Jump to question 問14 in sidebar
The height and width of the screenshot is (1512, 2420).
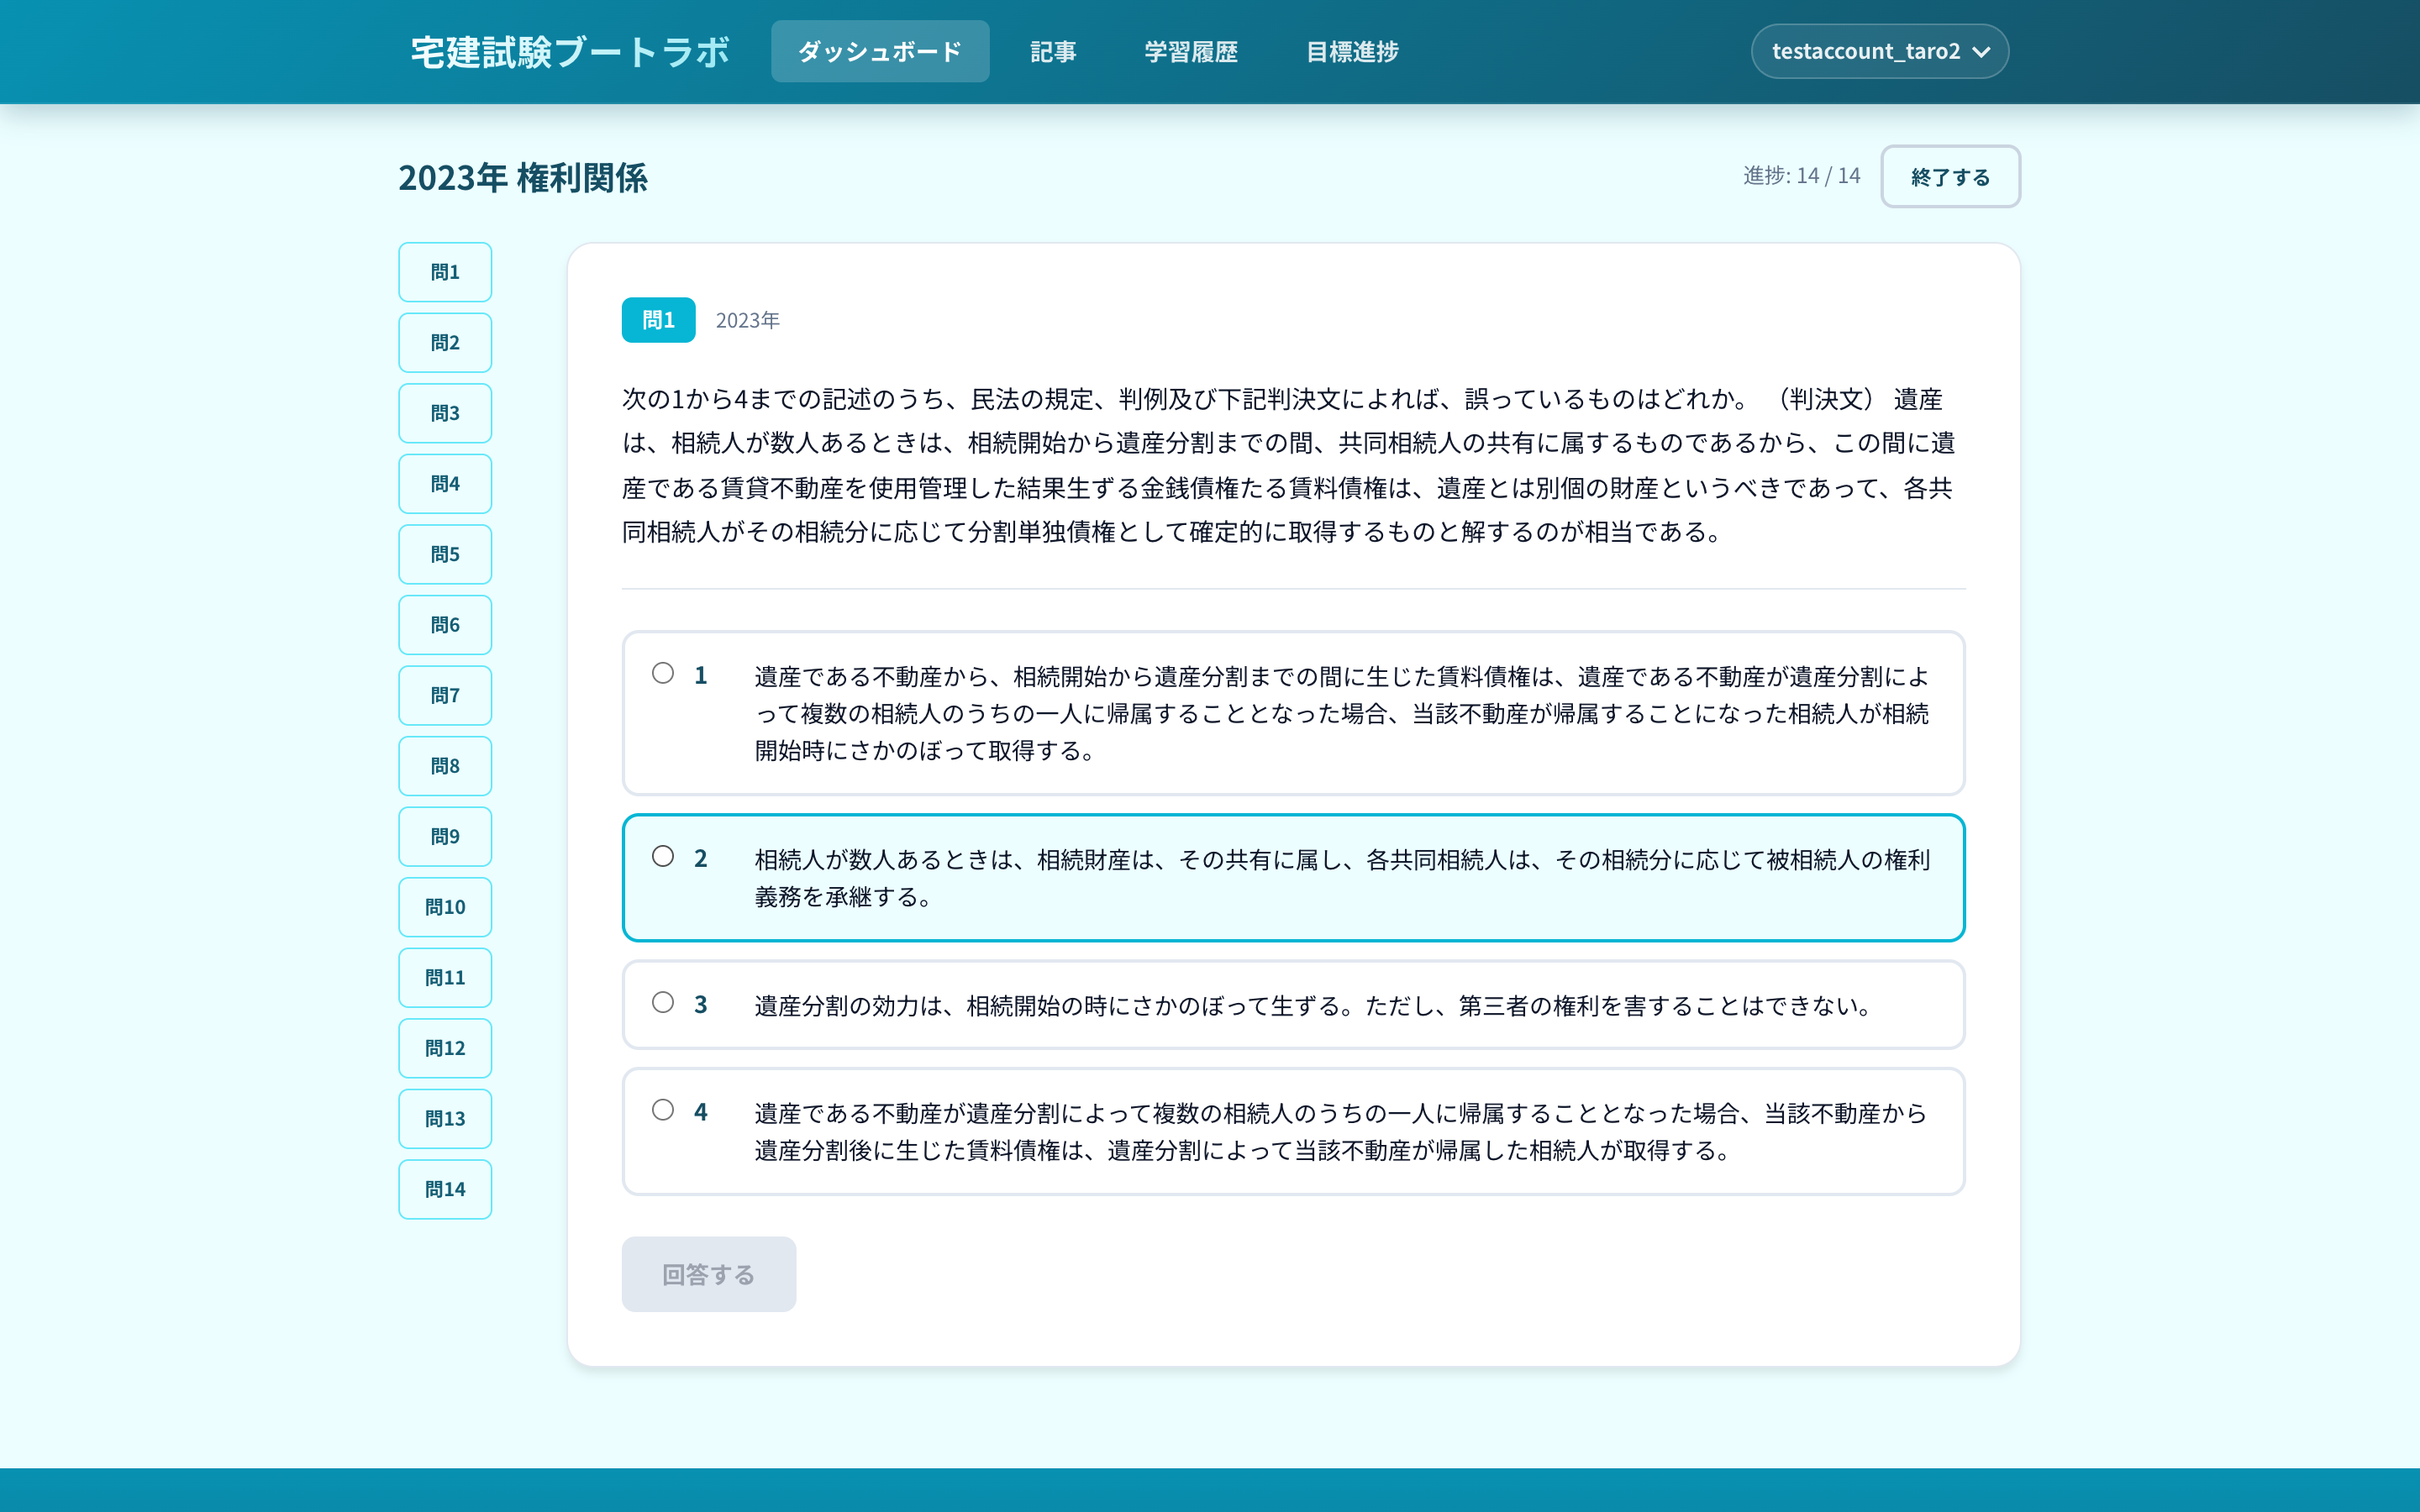445,1189
